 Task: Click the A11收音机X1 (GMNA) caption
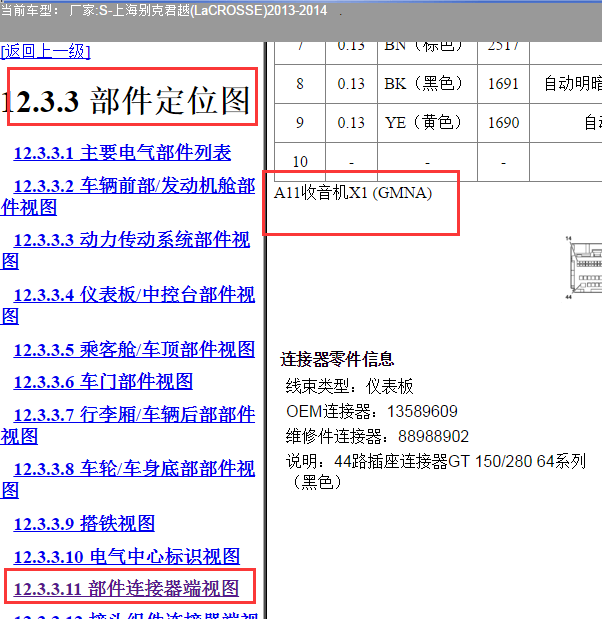pos(353,193)
